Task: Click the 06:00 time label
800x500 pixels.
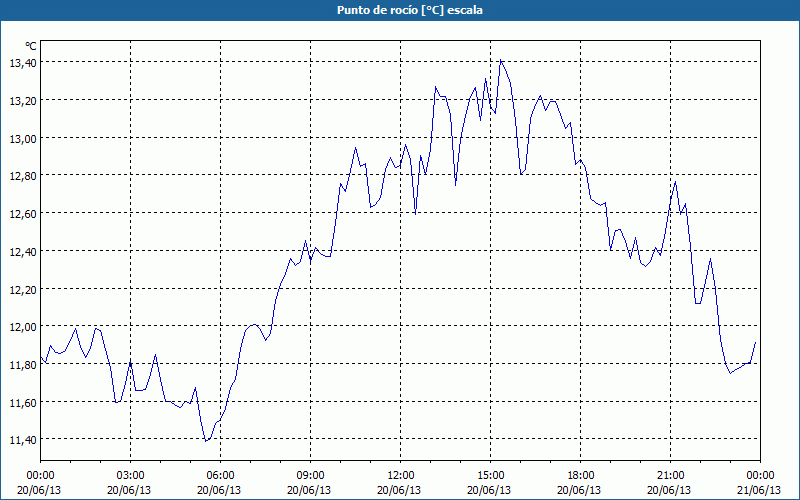Action: [220, 476]
